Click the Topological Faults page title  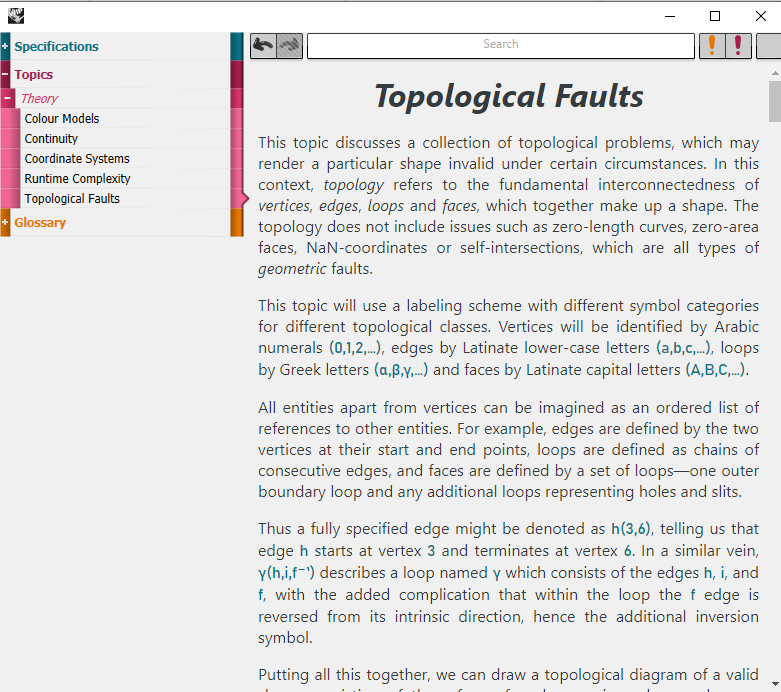[x=509, y=96]
